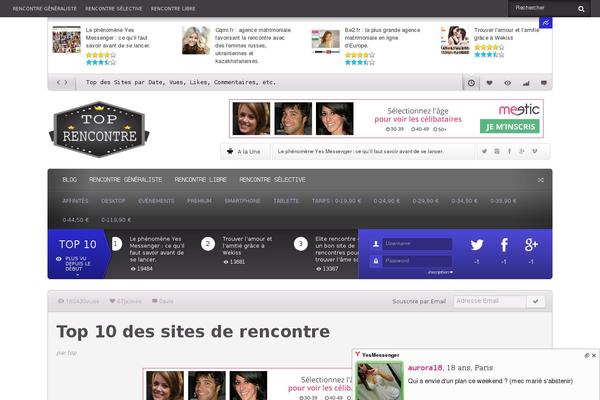Open Plus vu depuis le début dropdown
Screen dimensions: 600x400
click(x=78, y=264)
